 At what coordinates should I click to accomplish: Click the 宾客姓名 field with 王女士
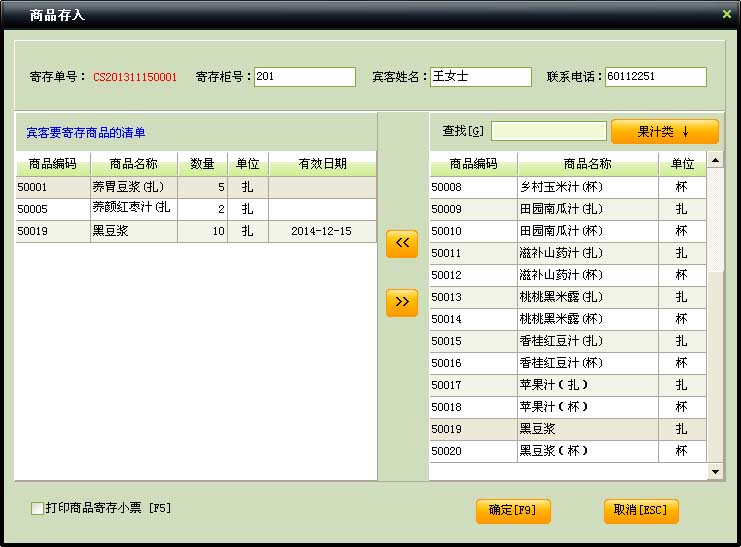pyautogui.click(x=480, y=77)
